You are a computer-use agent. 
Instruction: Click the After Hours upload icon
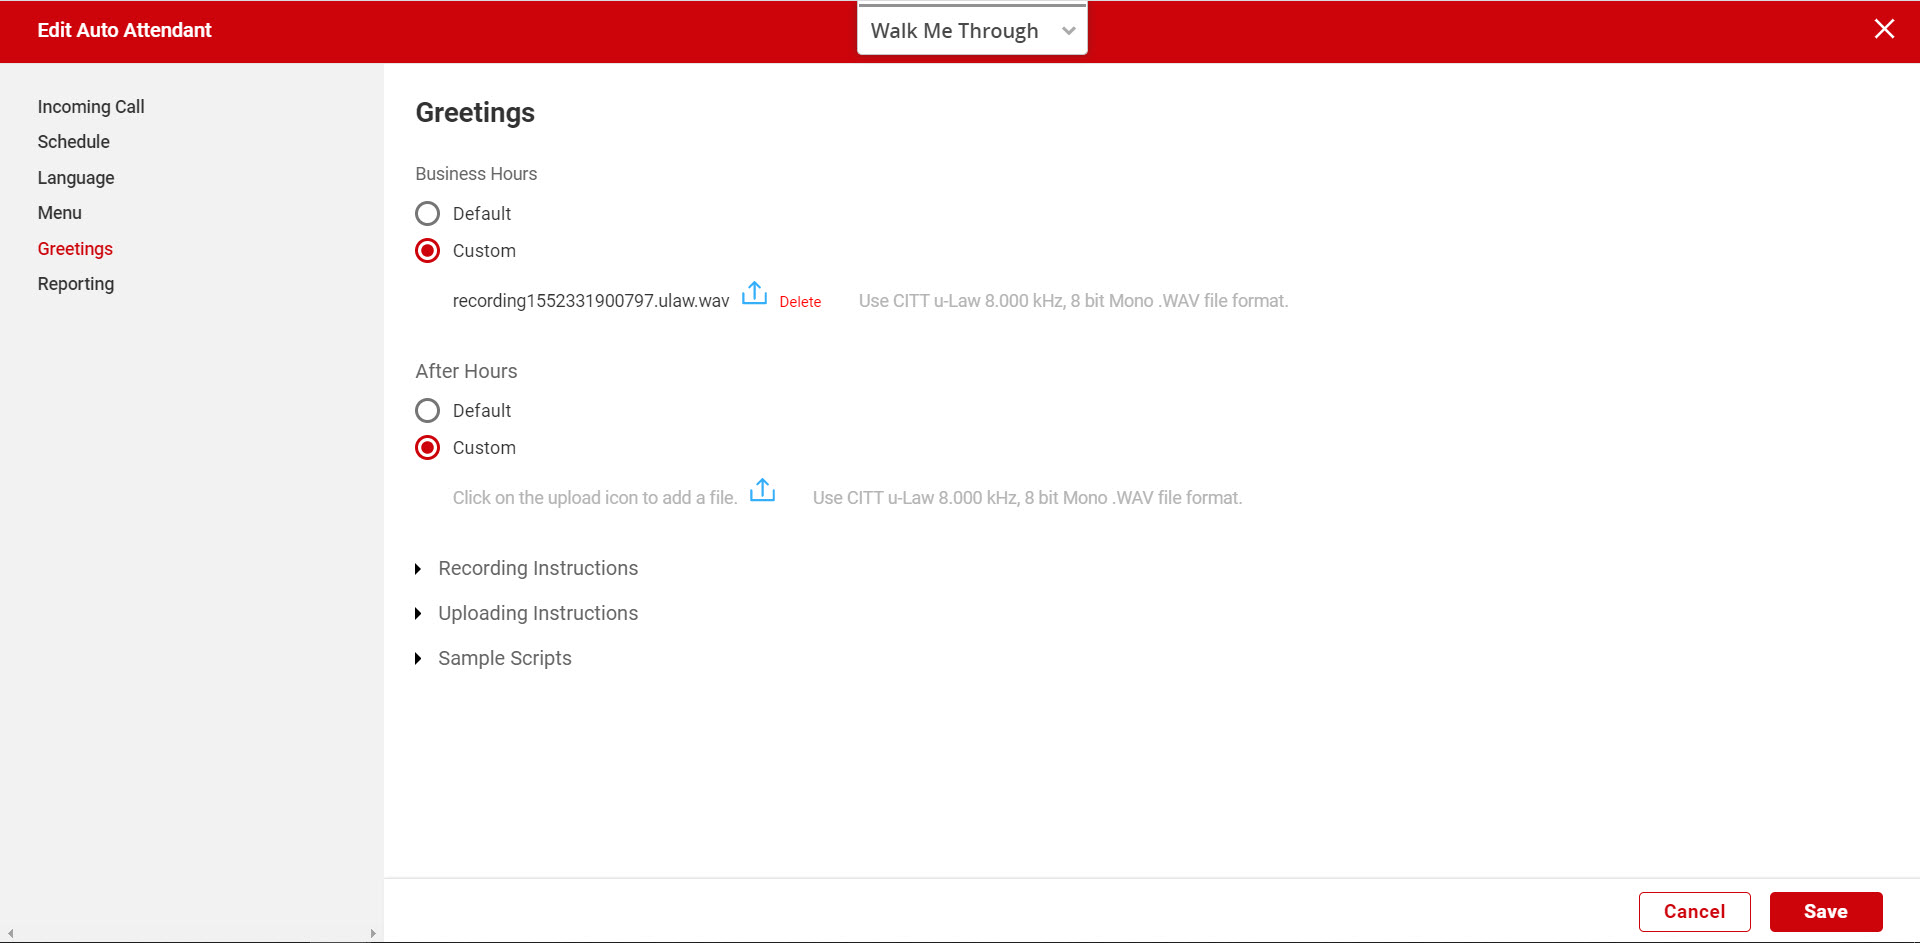762,490
